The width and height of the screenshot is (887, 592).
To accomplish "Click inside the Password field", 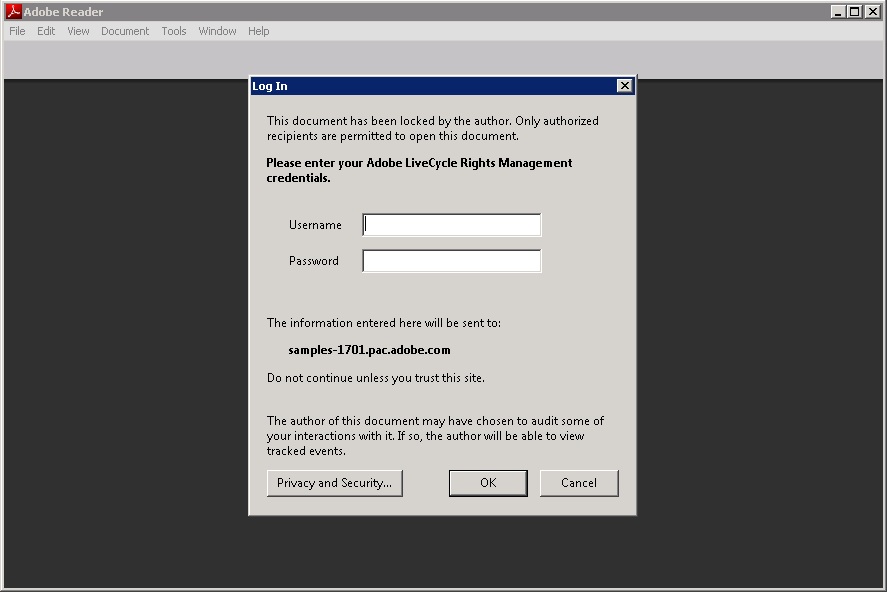I will (451, 260).
